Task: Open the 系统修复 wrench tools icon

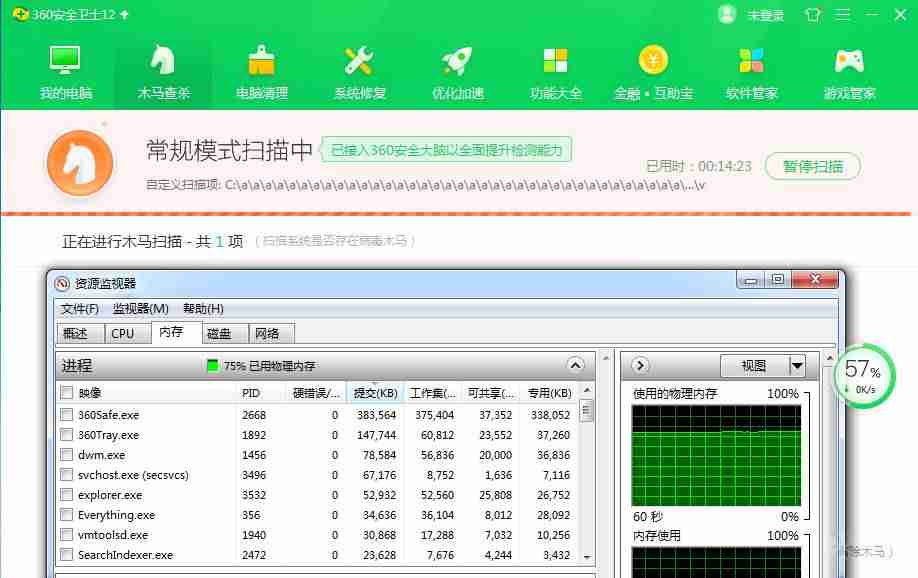Action: (359, 60)
